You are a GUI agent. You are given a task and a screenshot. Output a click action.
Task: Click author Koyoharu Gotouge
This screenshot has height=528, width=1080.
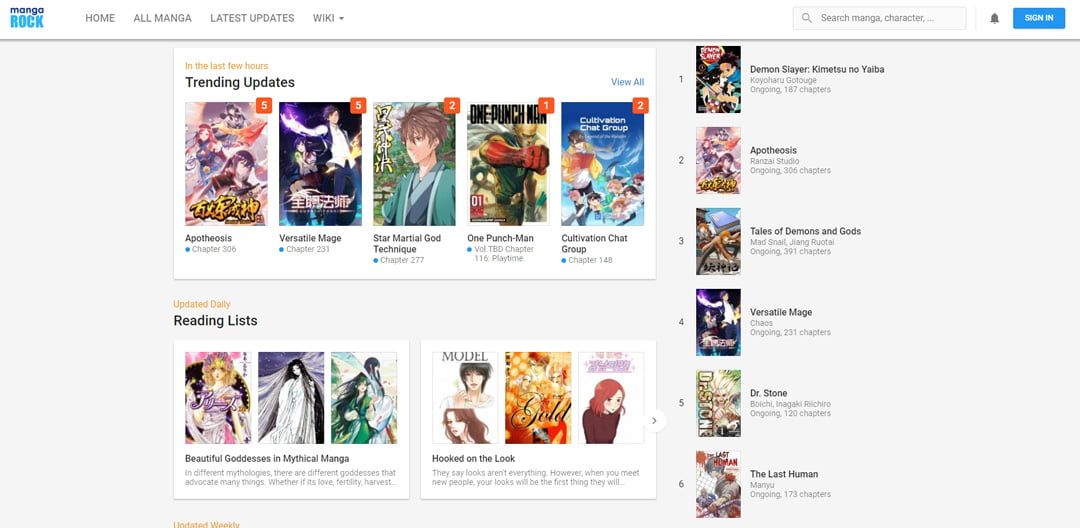(x=781, y=80)
